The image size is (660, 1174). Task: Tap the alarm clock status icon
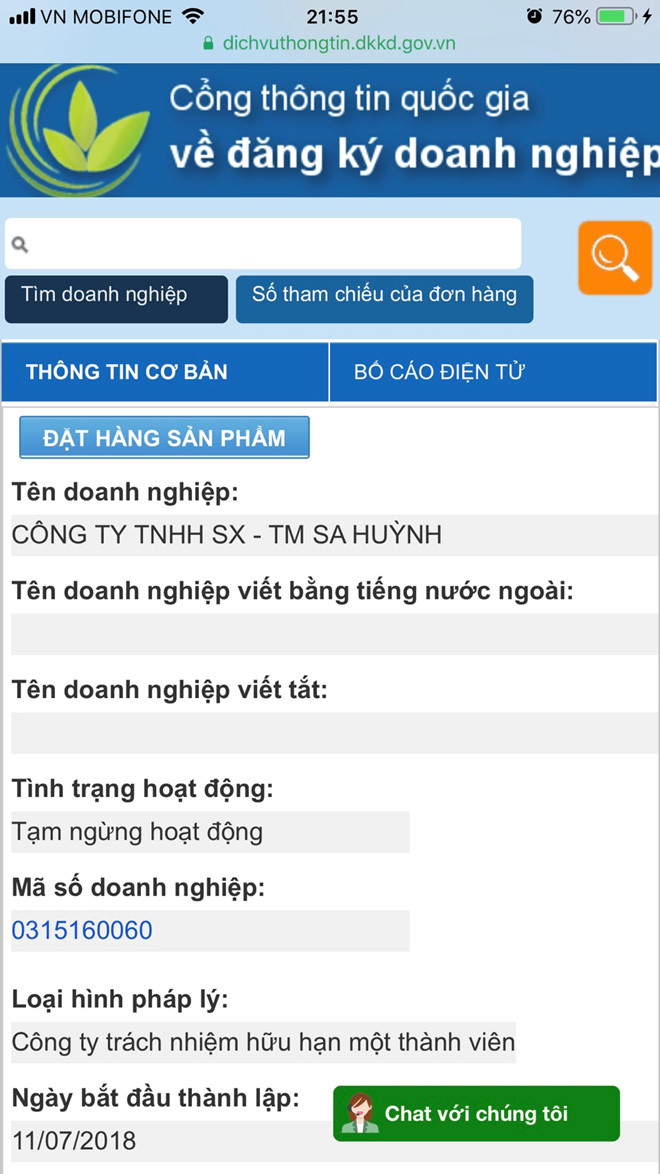(534, 16)
